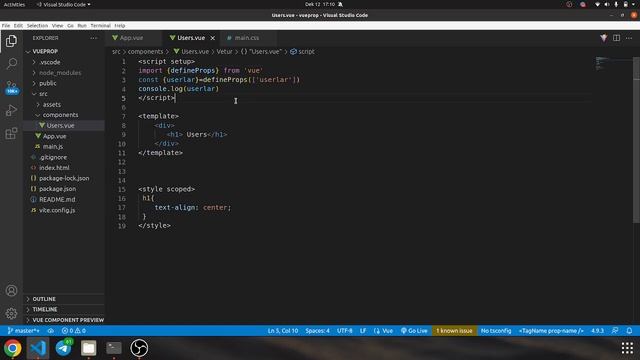Switch to the App.vue tab
The width and height of the screenshot is (640, 360).
131,38
